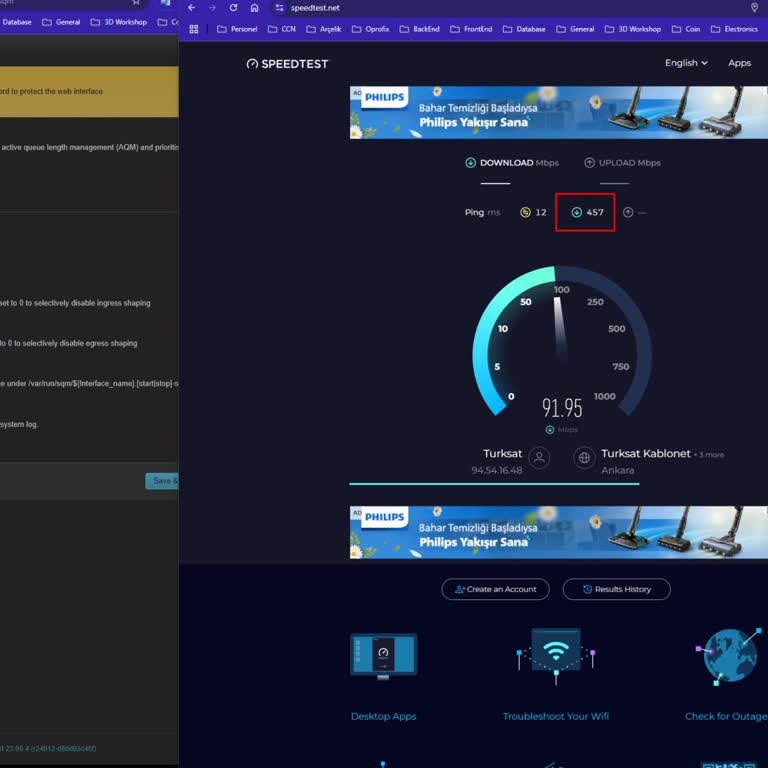Open the Personel bookmark folder

click(x=237, y=29)
